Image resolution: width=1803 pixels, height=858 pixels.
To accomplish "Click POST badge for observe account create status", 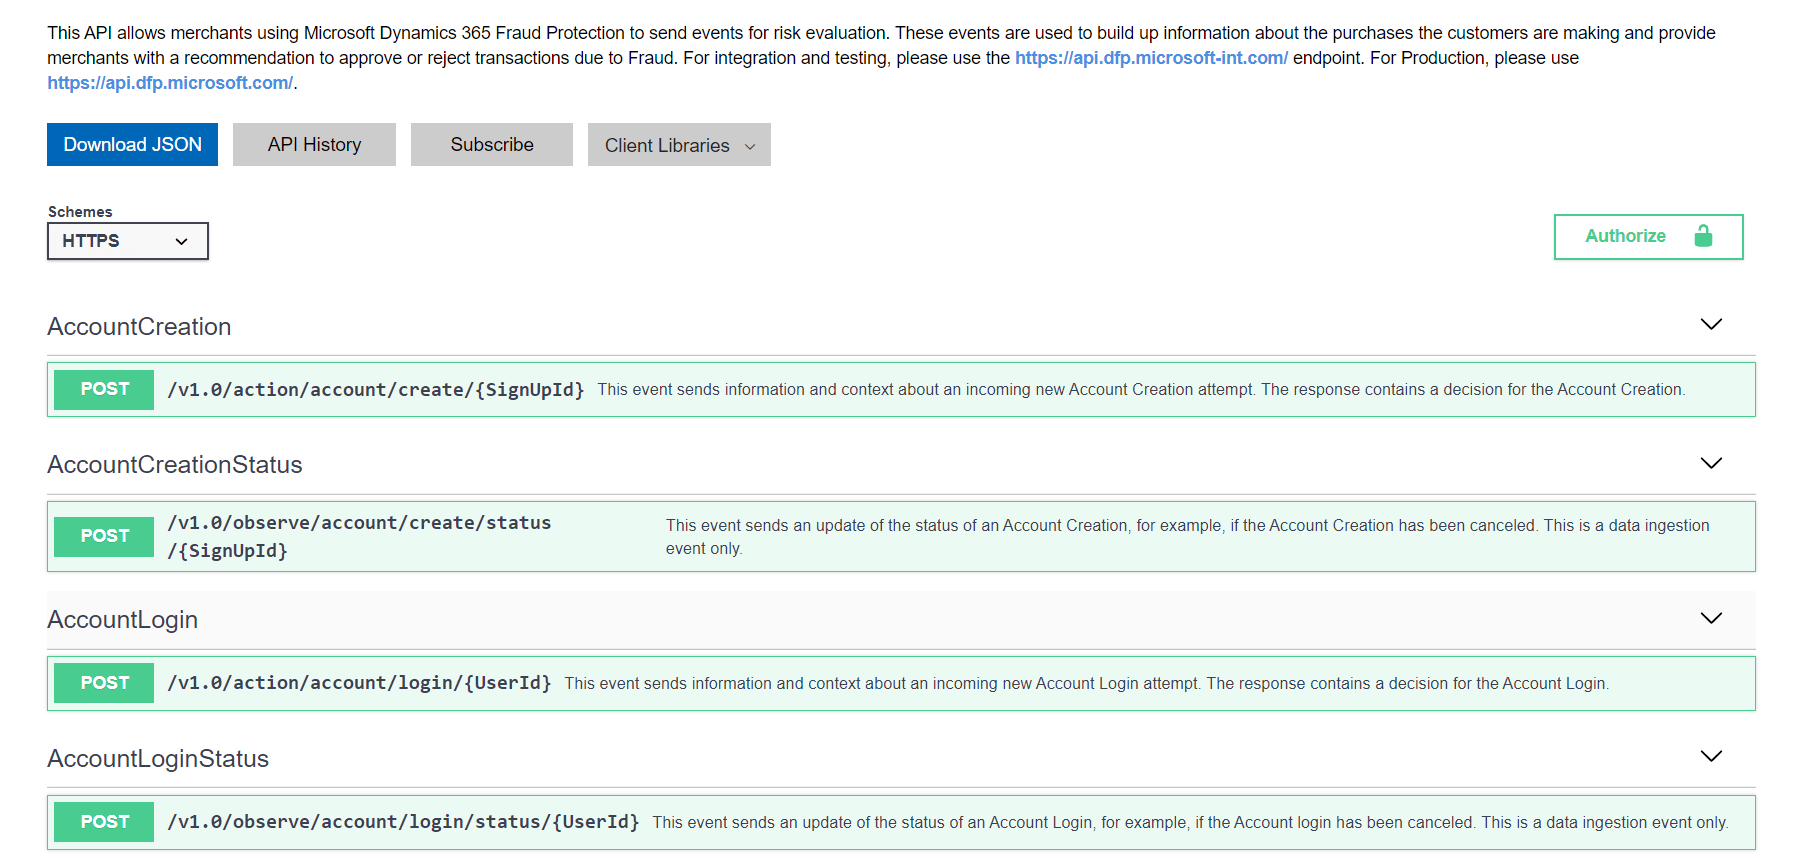I will (104, 536).
